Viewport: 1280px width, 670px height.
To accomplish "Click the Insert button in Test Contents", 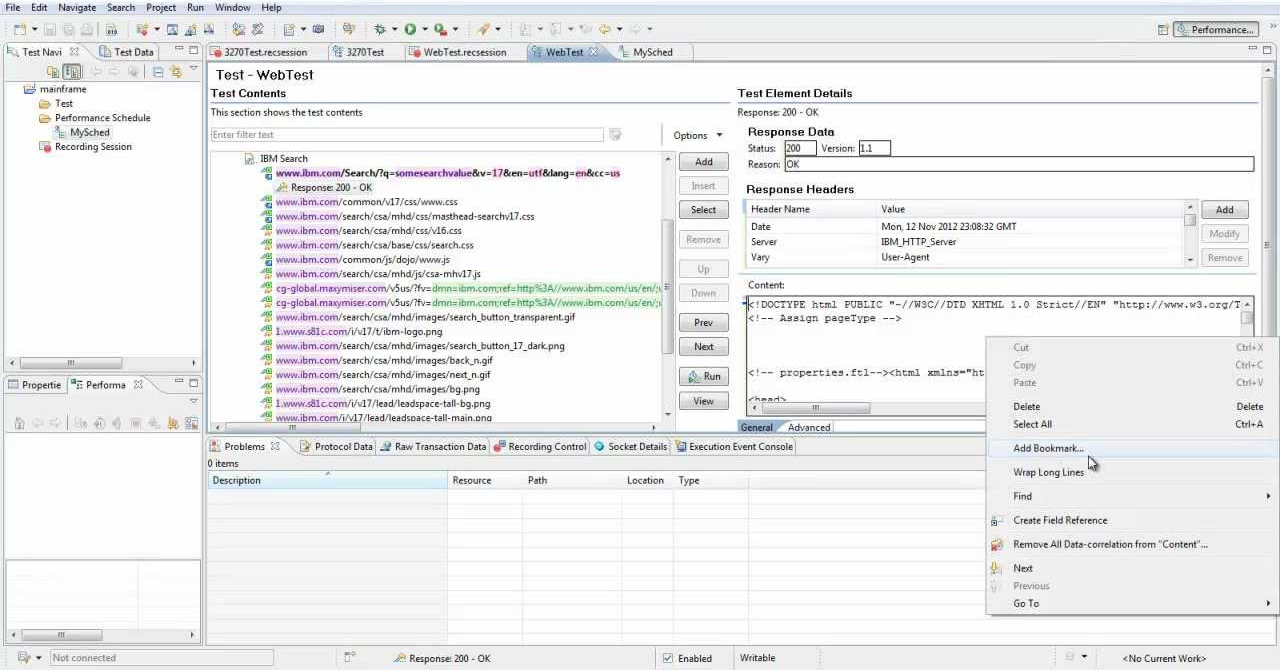I will (703, 186).
